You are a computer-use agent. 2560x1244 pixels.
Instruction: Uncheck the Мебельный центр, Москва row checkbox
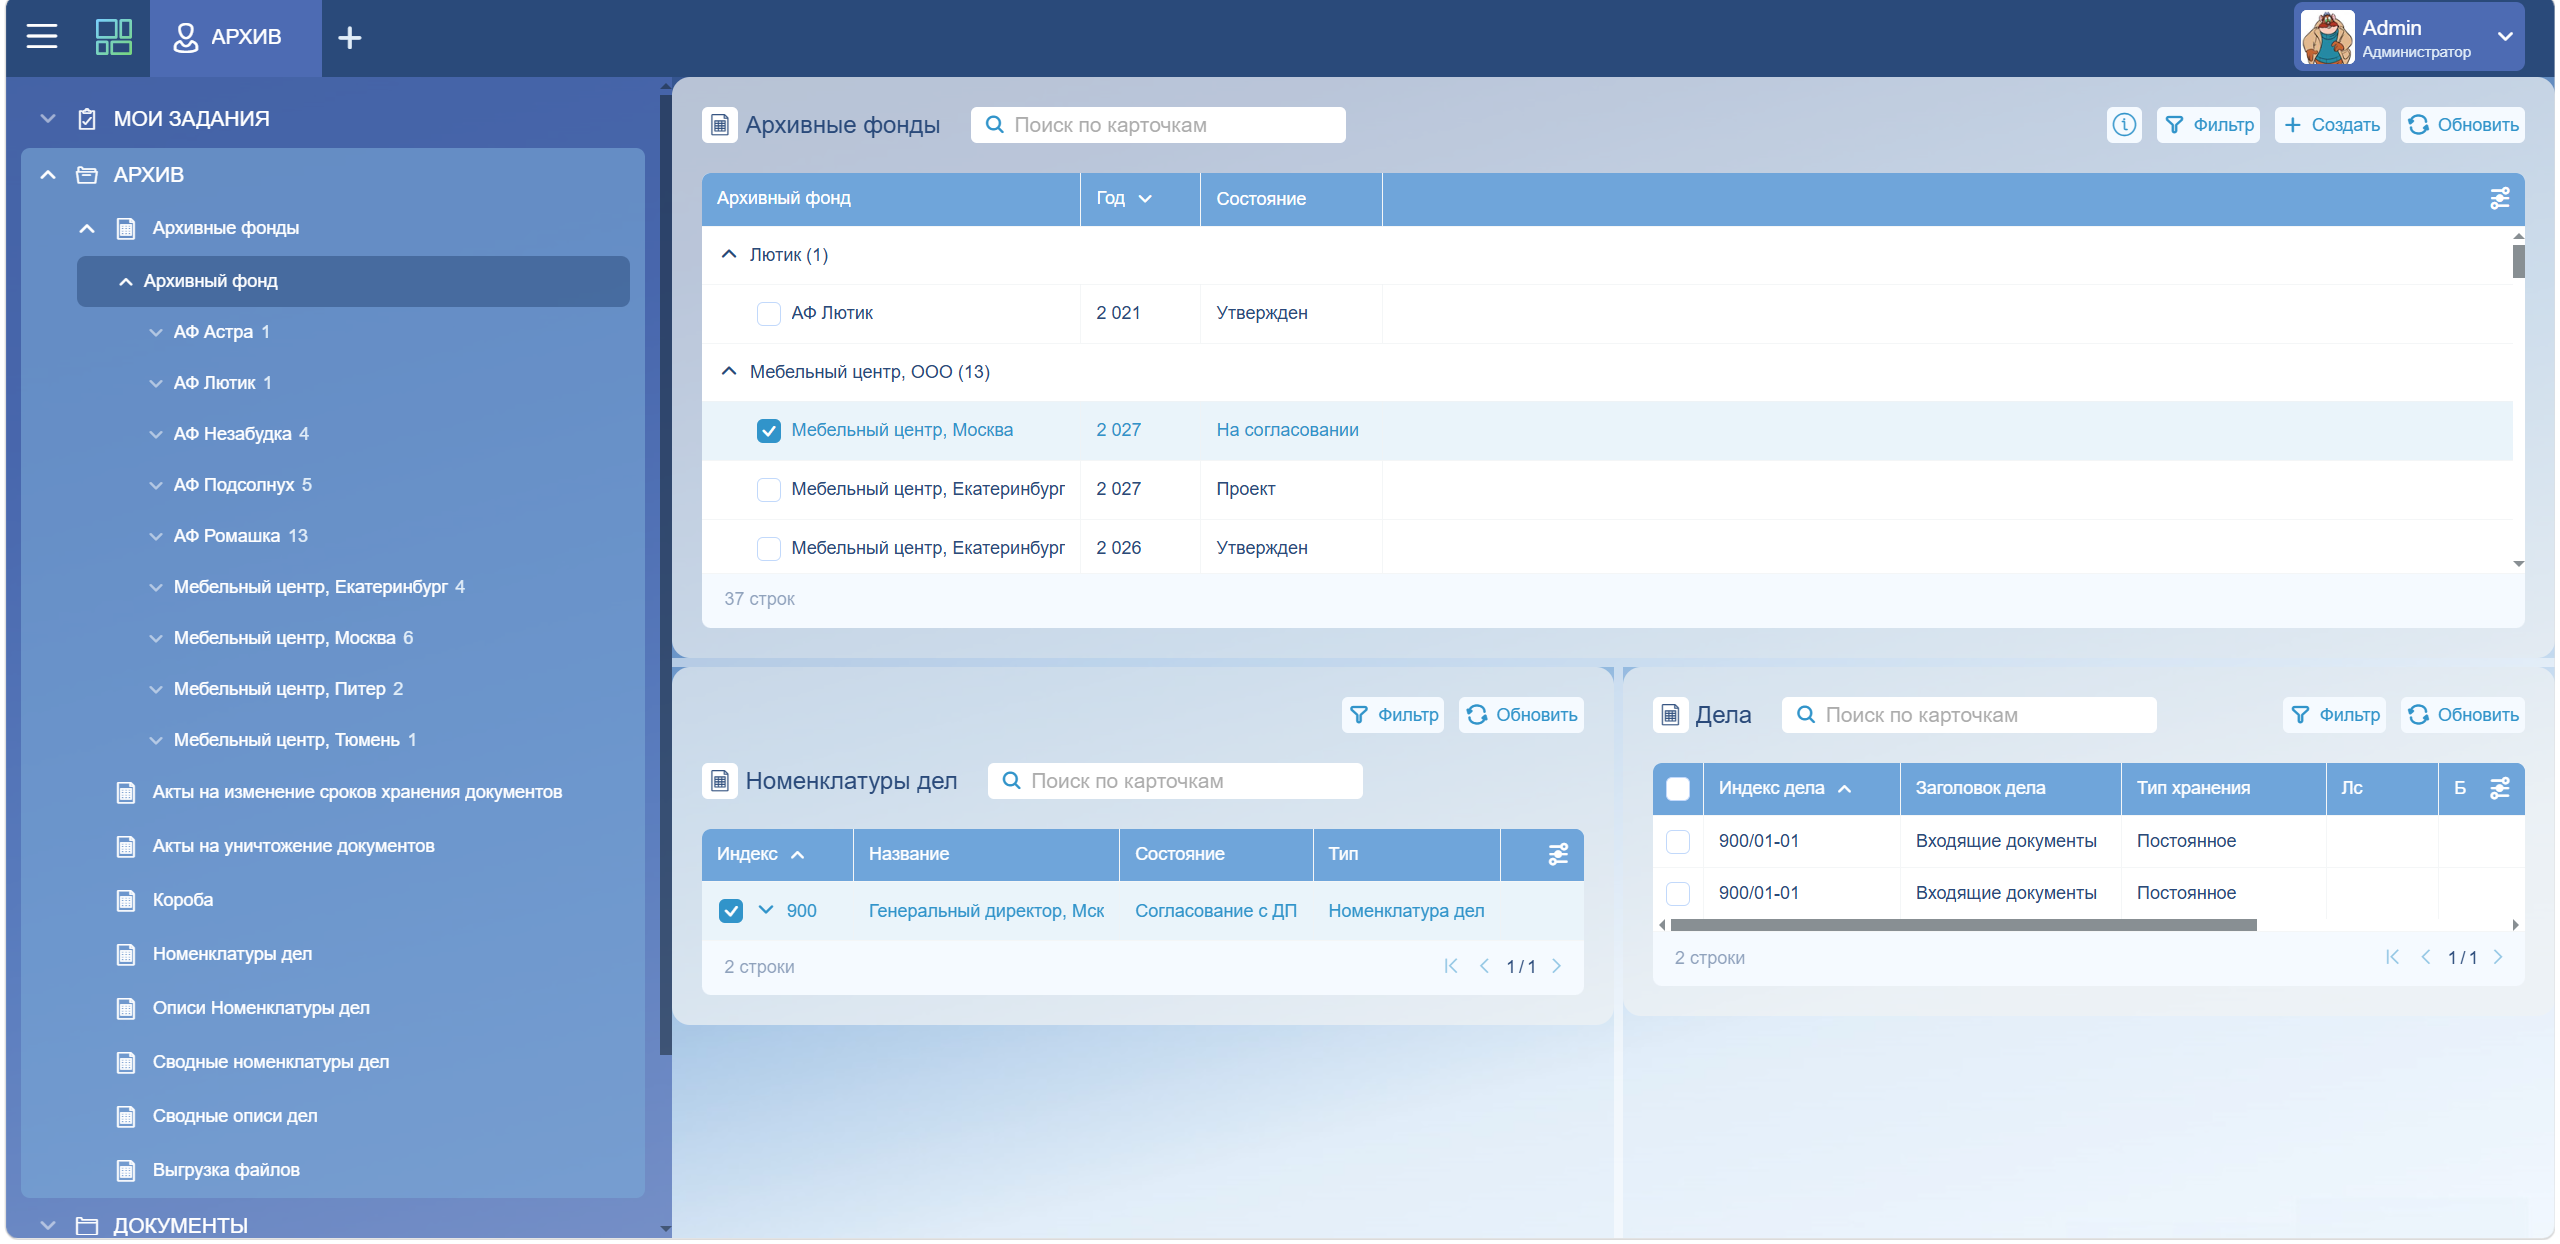click(x=768, y=430)
